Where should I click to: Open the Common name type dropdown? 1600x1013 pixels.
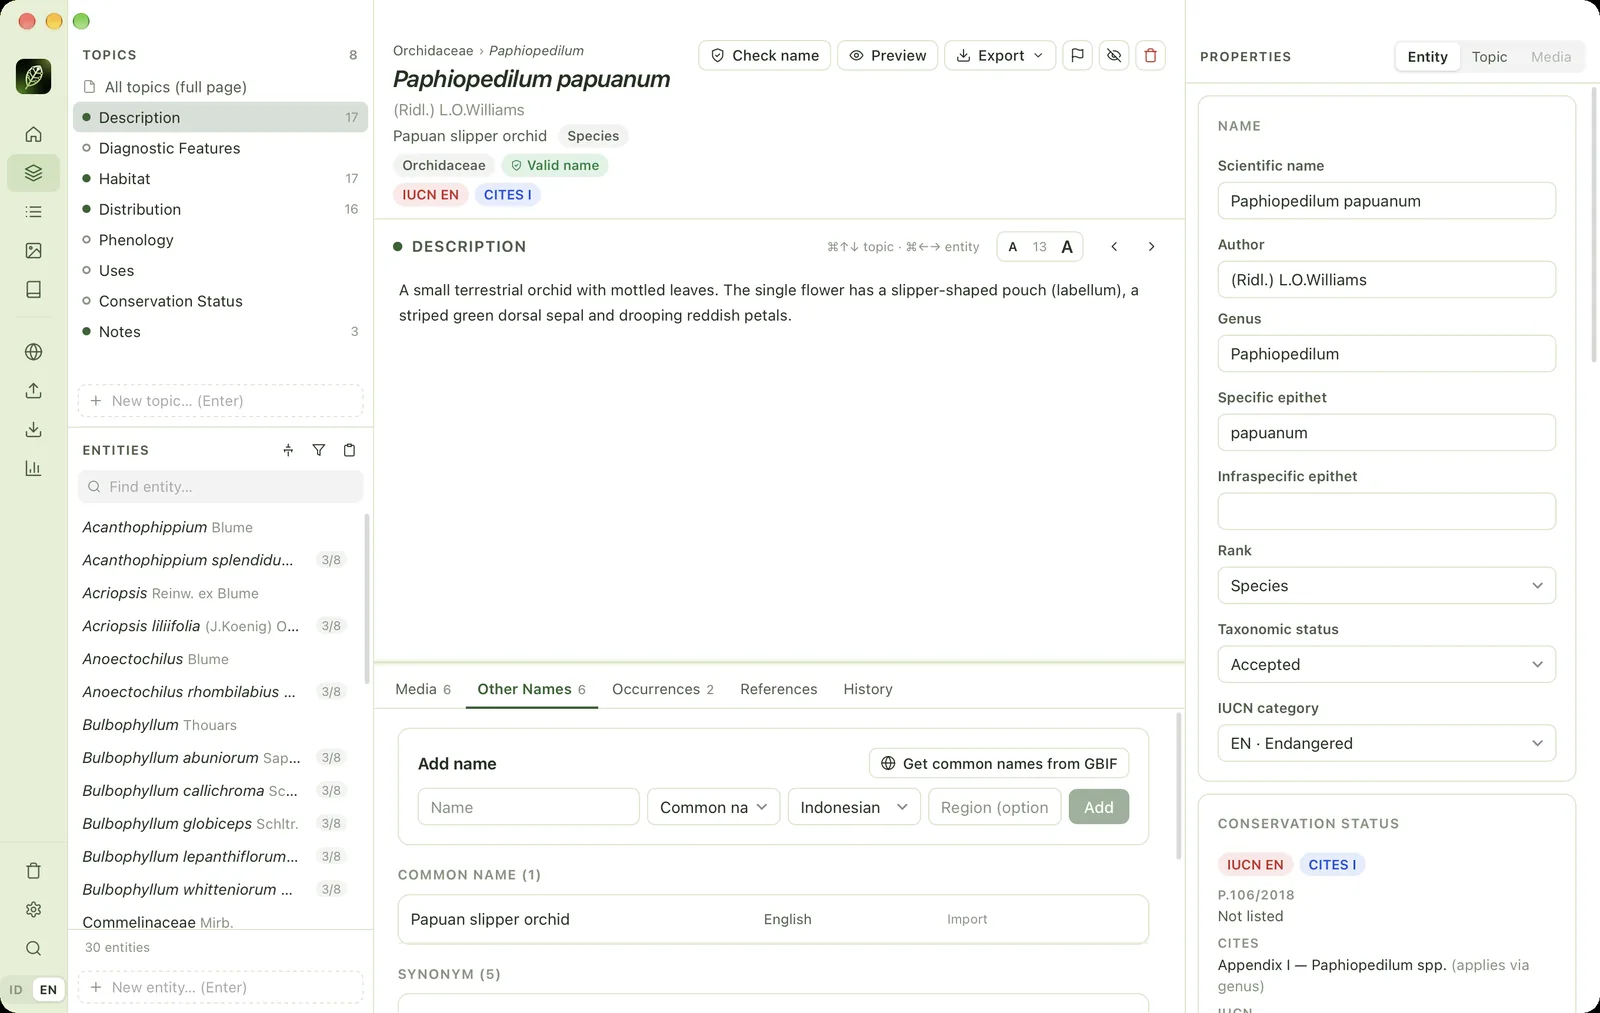(714, 807)
